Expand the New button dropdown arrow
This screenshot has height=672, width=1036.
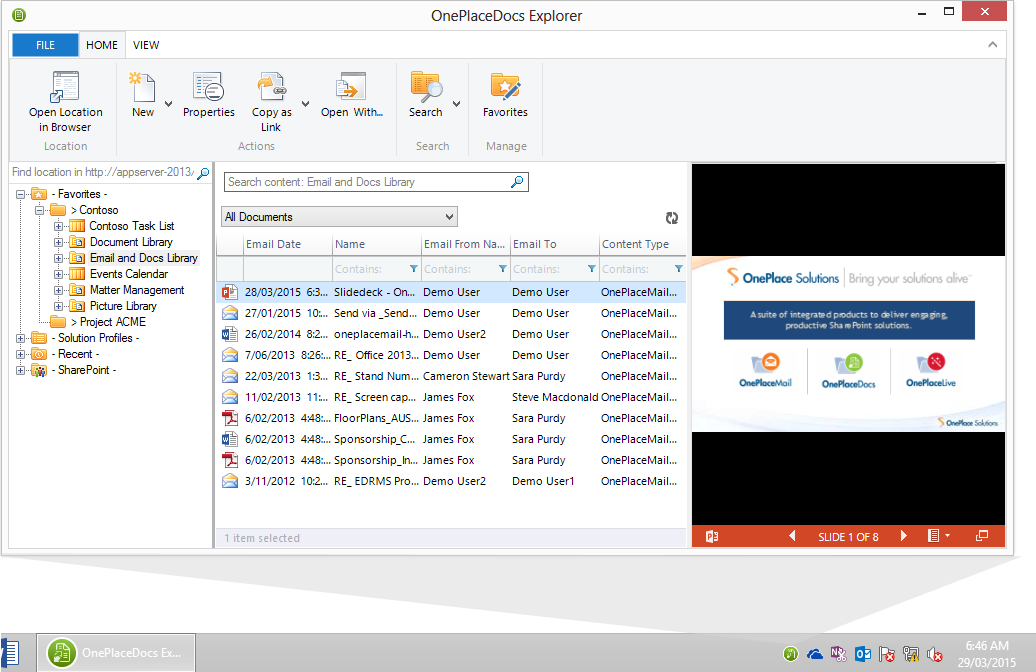168,104
